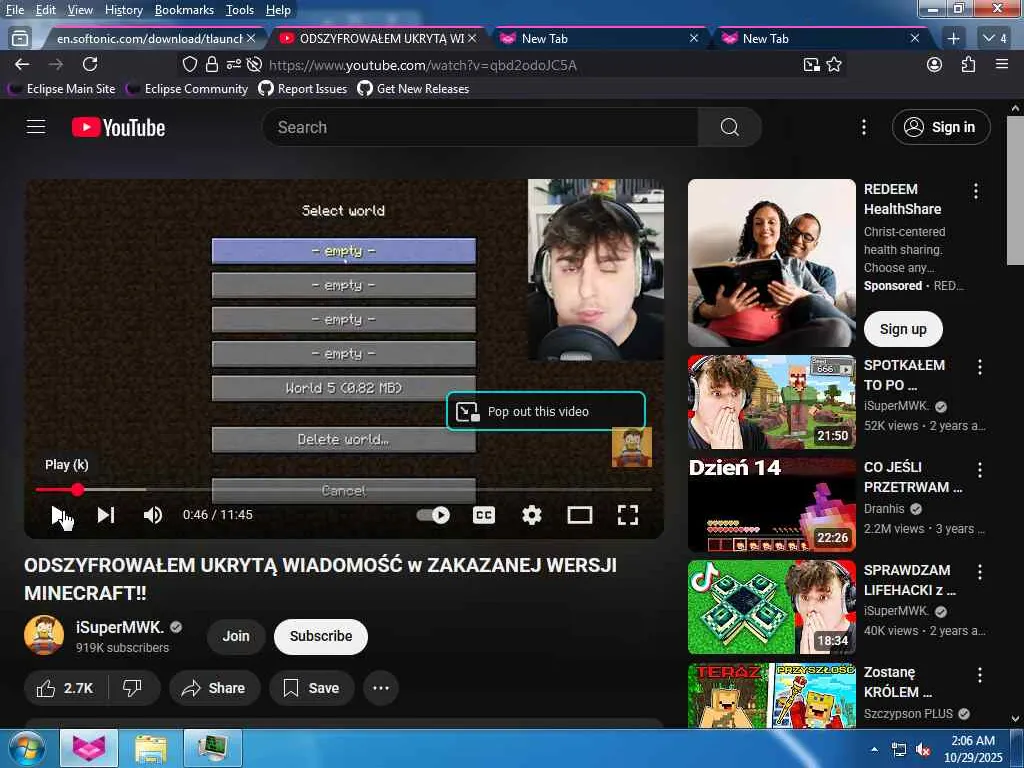
Task: Open options for CO JEŚLI PRZETRWAM video
Action: click(x=980, y=469)
